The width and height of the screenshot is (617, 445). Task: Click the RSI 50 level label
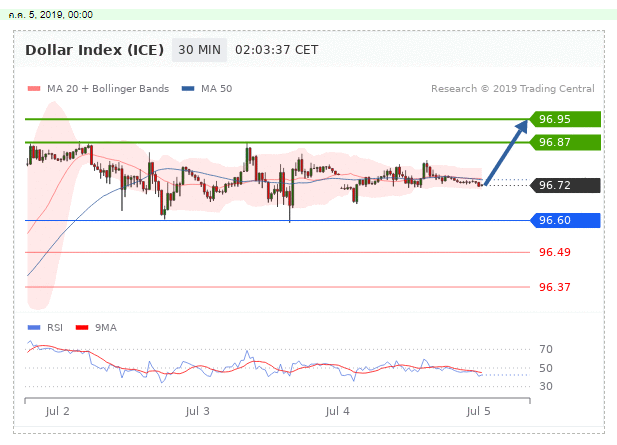point(546,368)
